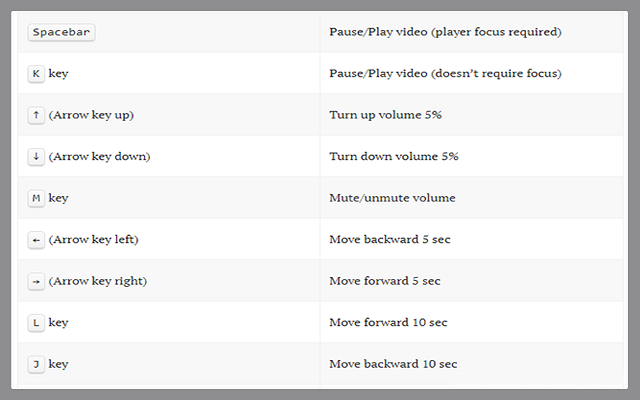Click the M key badge

pos(37,198)
